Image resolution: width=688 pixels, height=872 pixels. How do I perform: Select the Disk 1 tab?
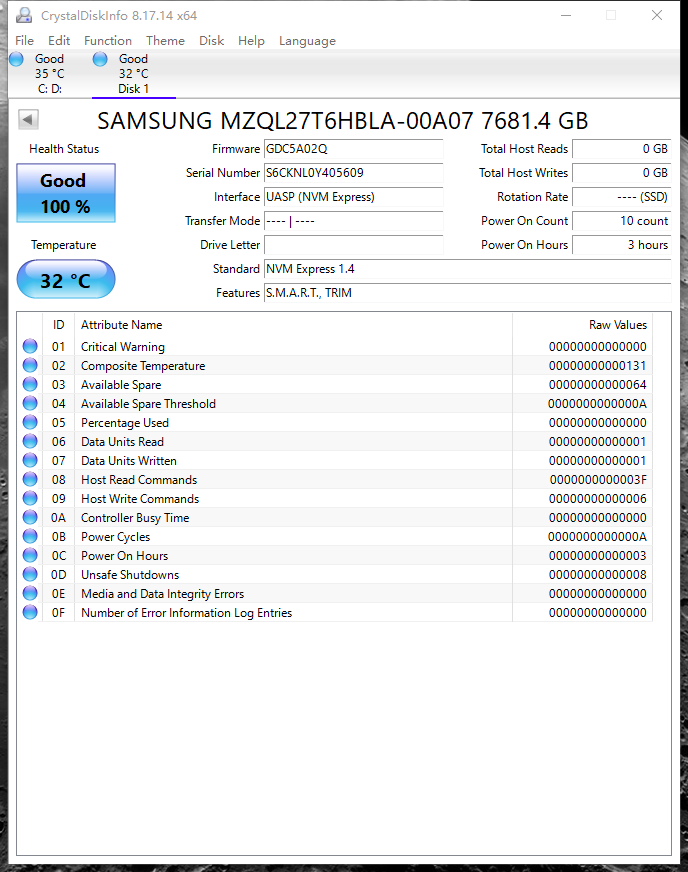click(x=133, y=74)
